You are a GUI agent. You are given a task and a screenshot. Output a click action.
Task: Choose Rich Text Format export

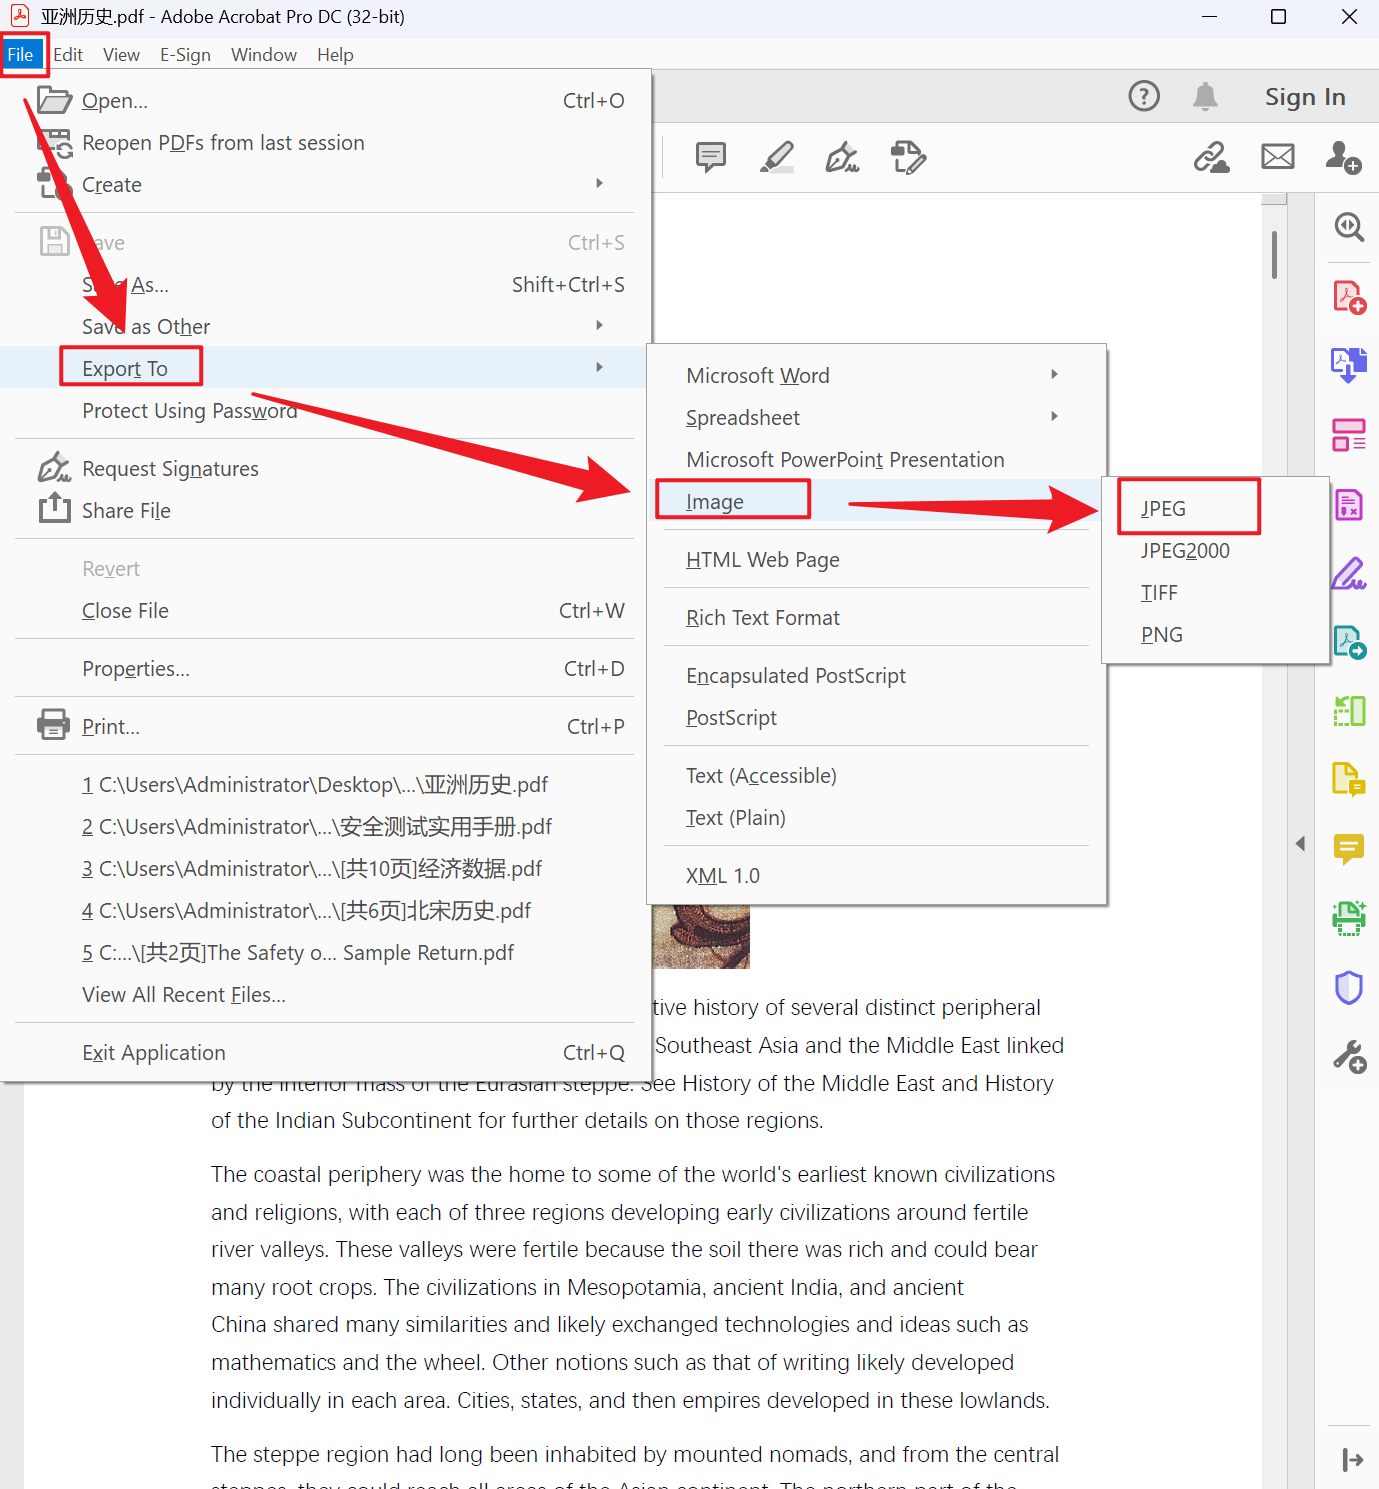click(x=876, y=618)
